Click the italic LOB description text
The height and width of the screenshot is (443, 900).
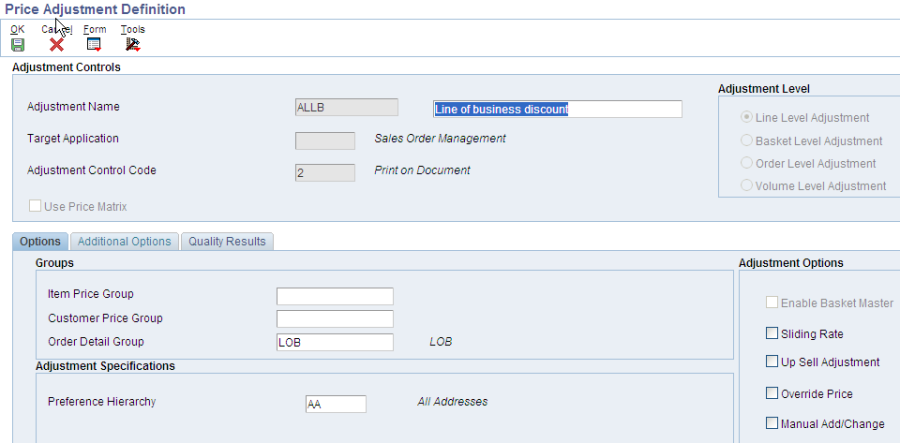tap(441, 342)
